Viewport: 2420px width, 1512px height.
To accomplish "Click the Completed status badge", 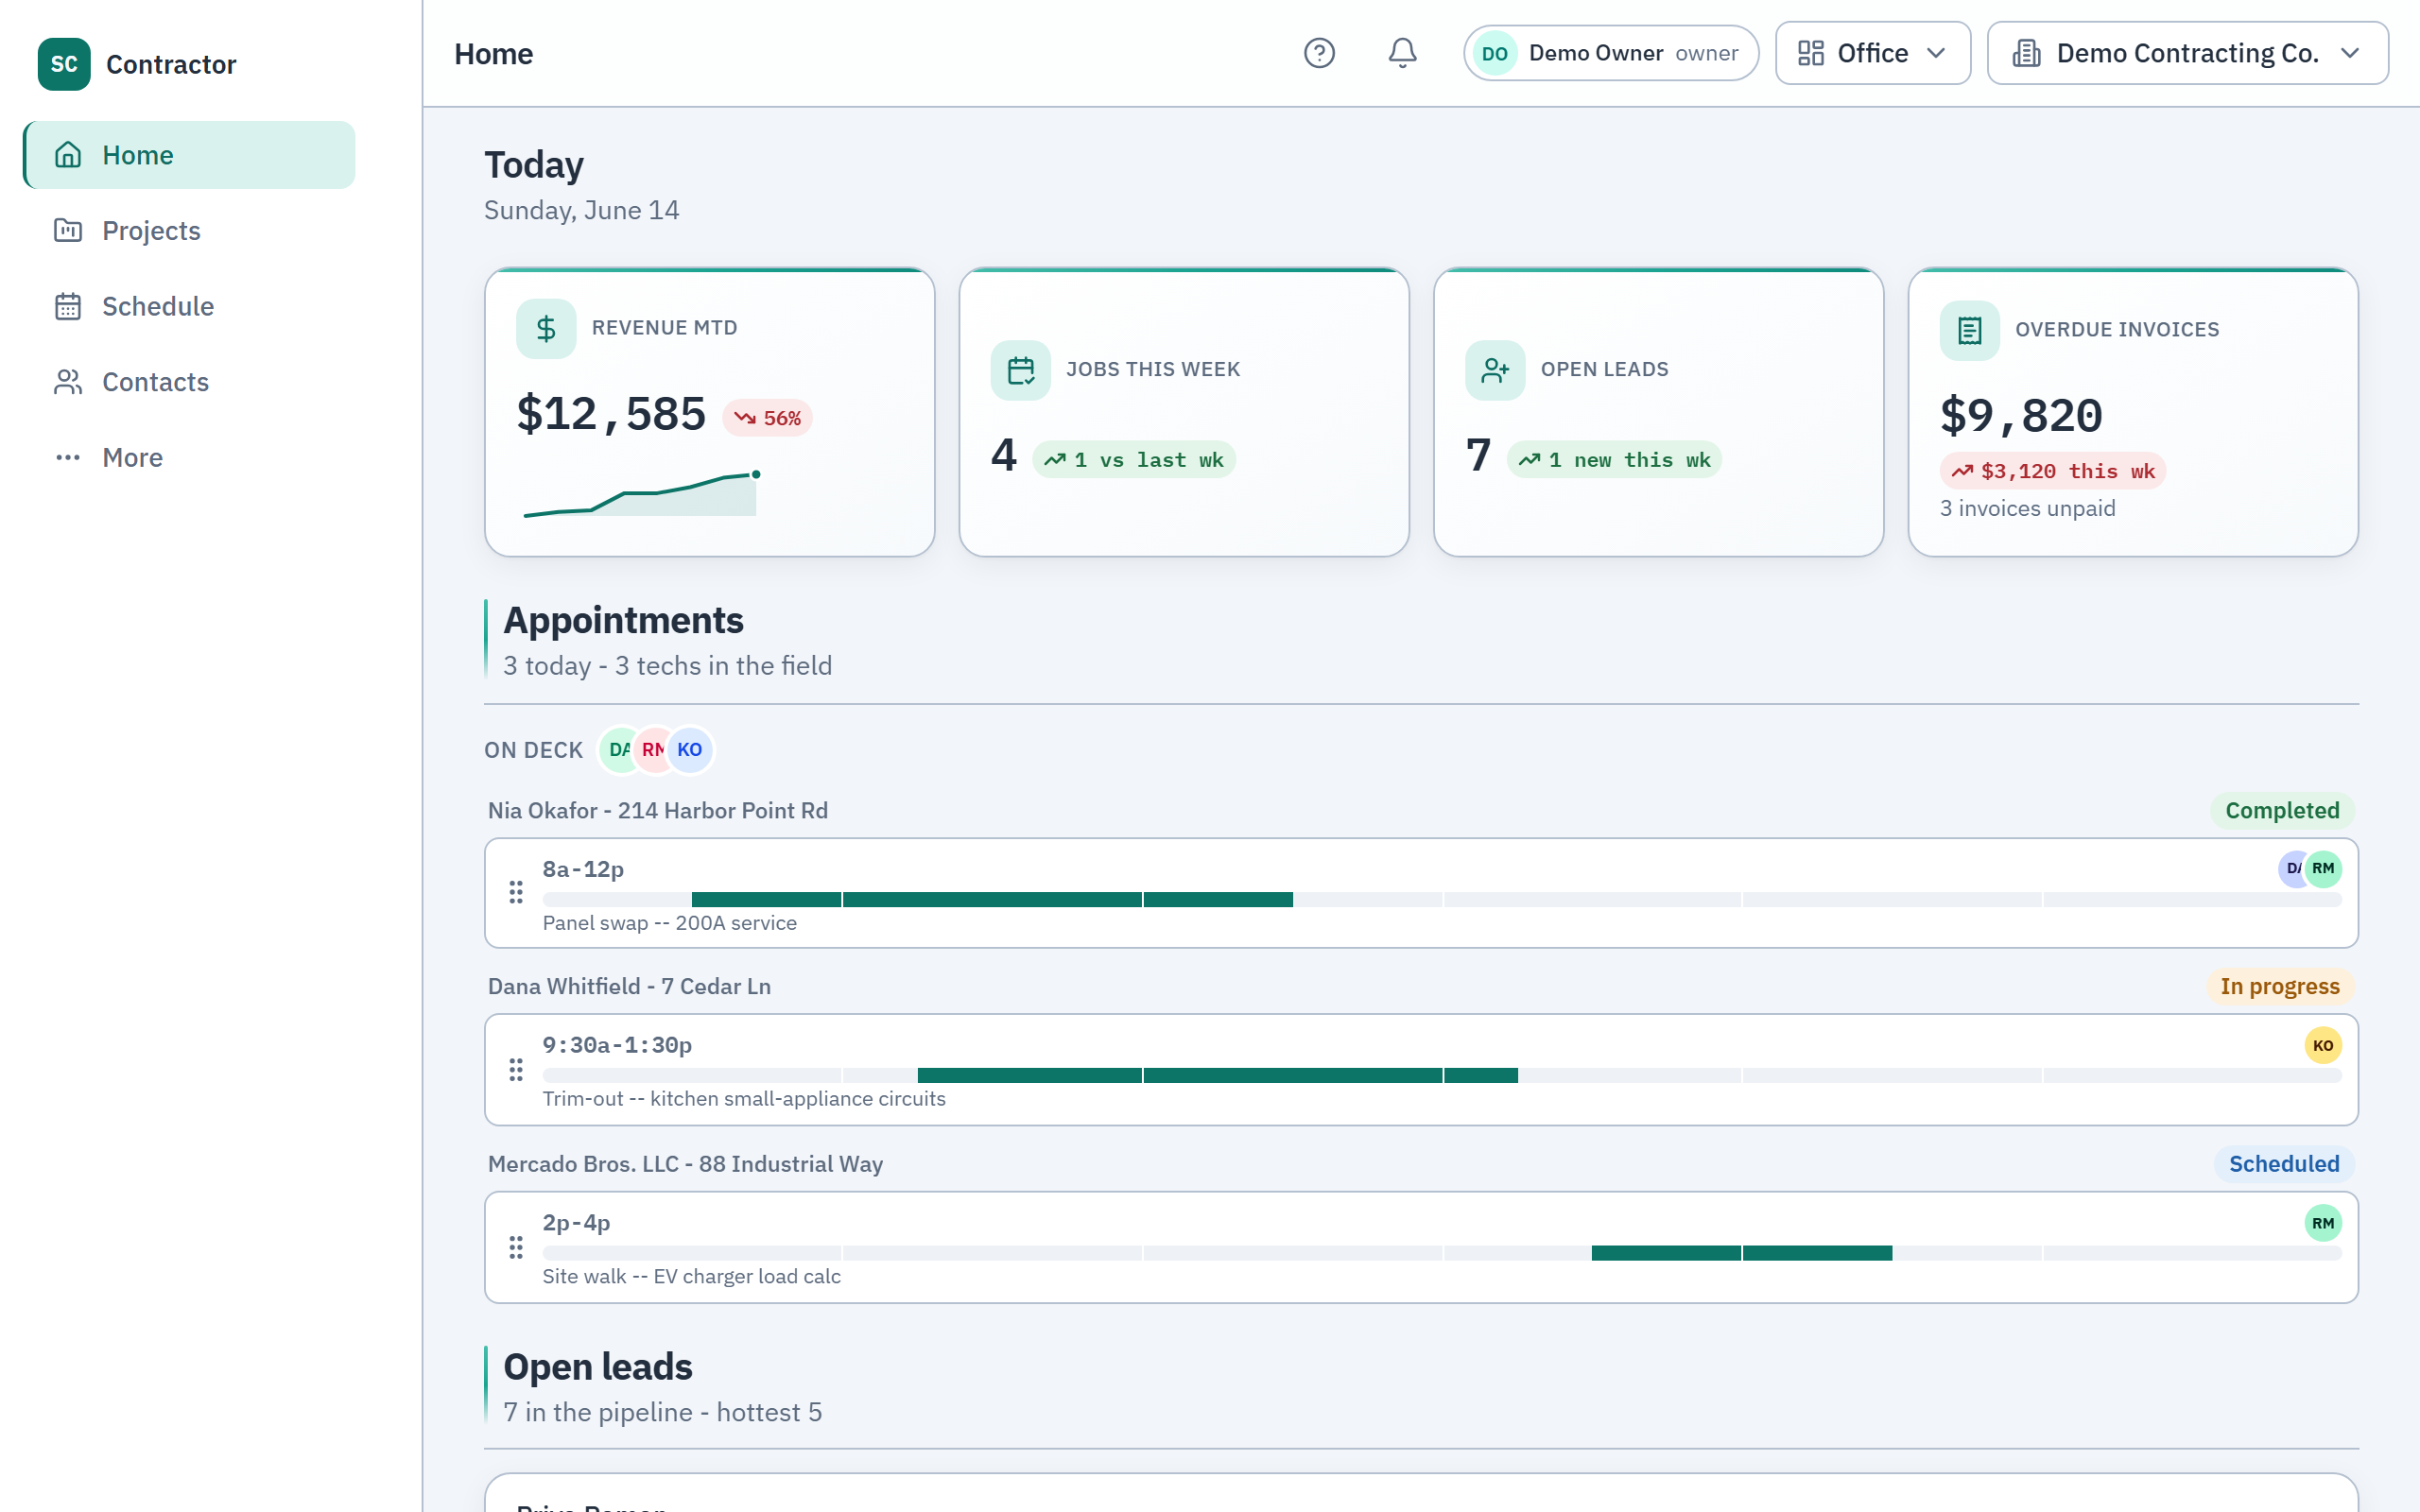I will pos(2282,811).
